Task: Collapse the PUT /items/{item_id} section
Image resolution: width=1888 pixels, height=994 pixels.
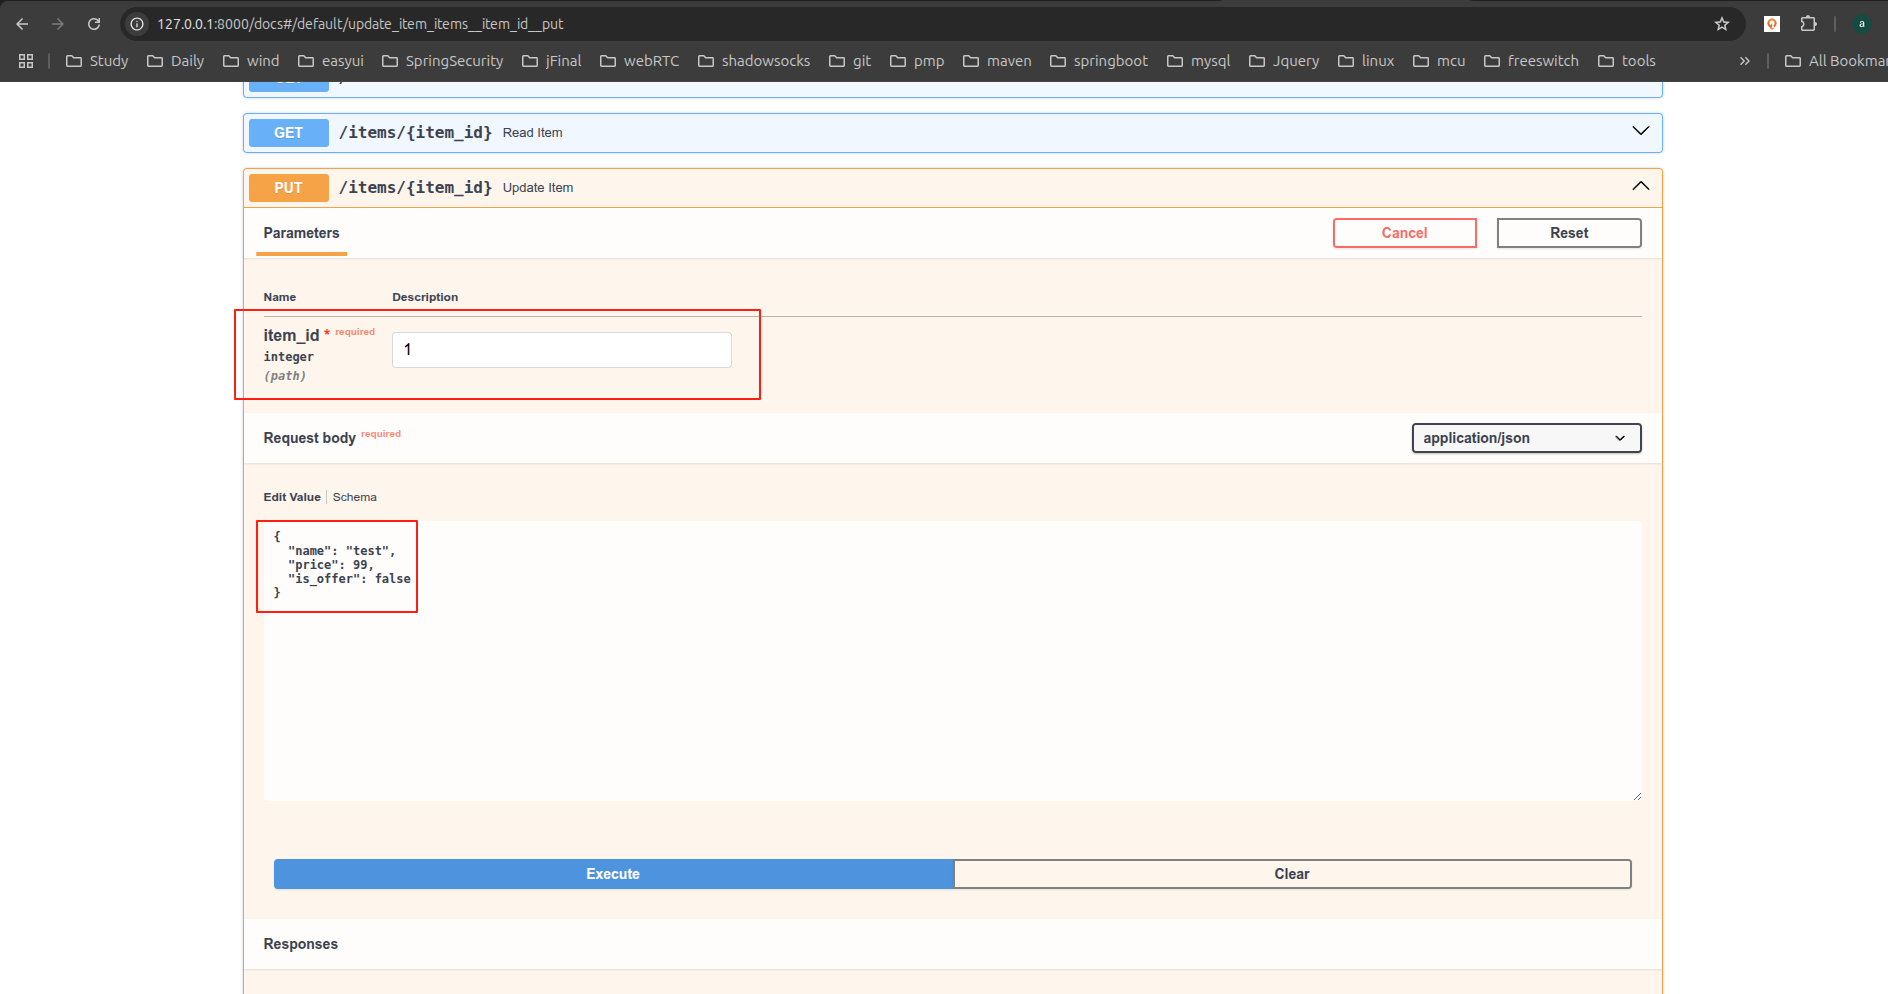Action: pyautogui.click(x=1640, y=187)
